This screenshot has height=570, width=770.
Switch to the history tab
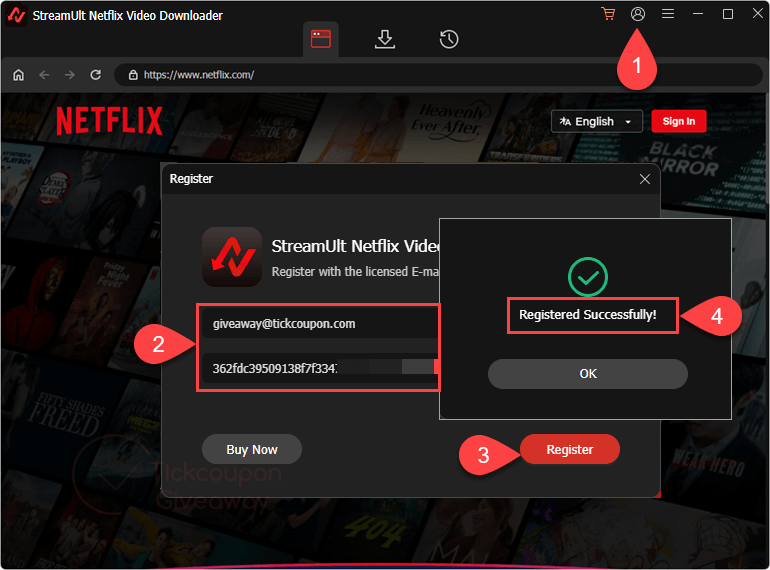(449, 39)
